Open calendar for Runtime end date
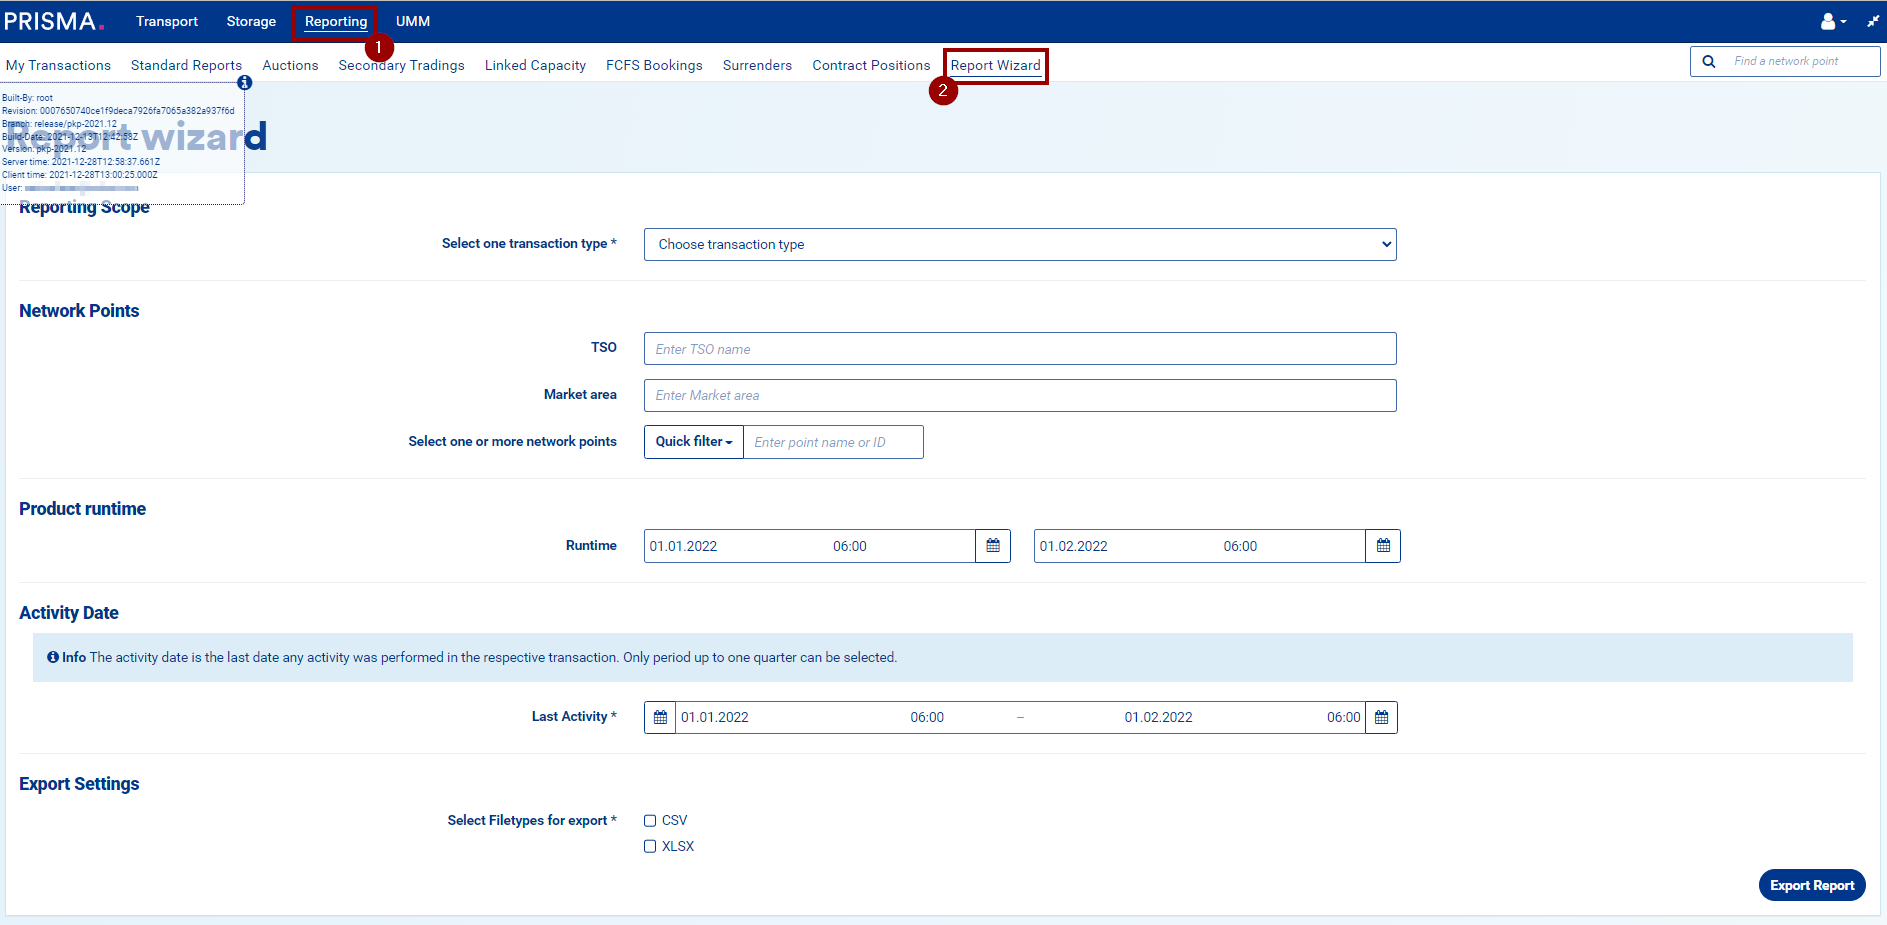The width and height of the screenshot is (1887, 925). click(x=1383, y=546)
